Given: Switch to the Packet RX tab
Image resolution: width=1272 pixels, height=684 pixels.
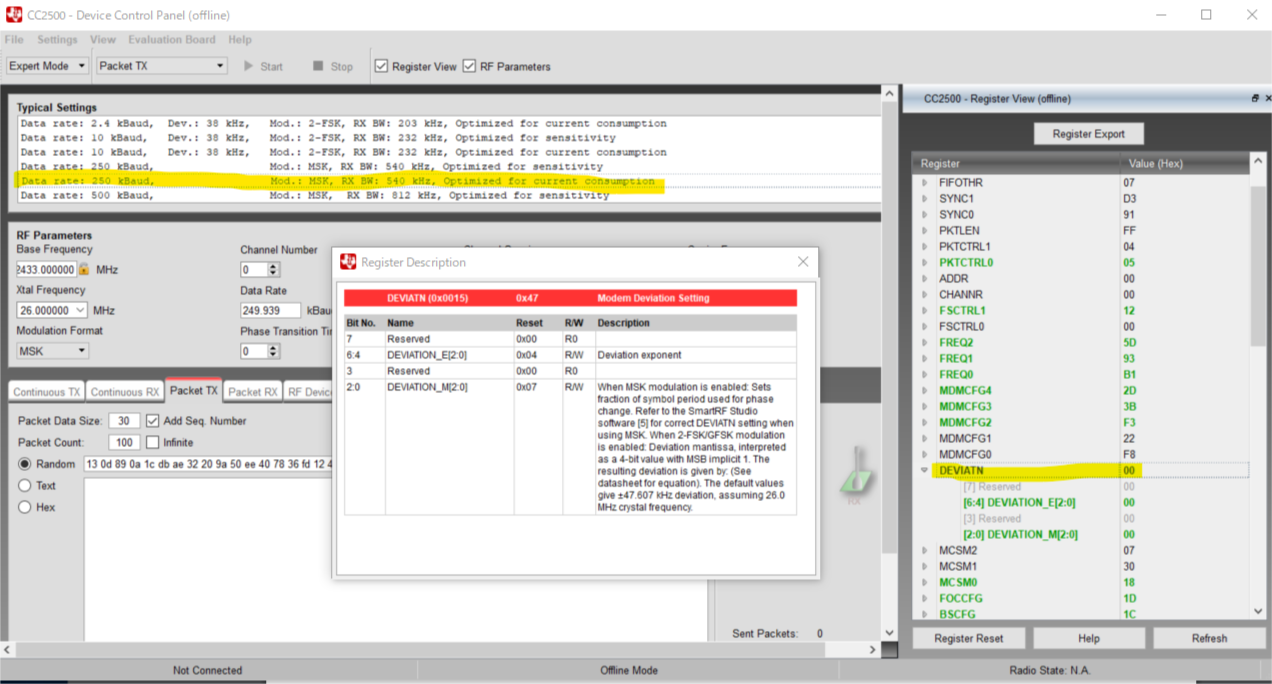Looking at the screenshot, I should [x=253, y=392].
